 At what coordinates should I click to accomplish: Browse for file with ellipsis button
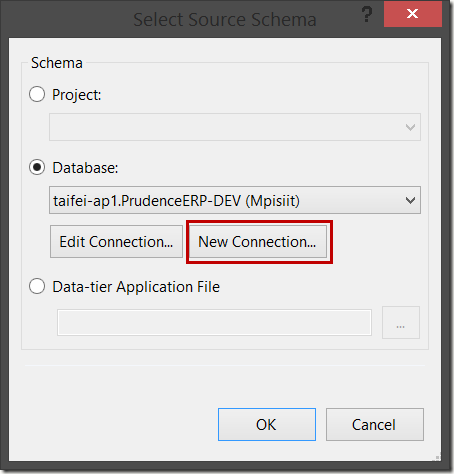(401, 323)
